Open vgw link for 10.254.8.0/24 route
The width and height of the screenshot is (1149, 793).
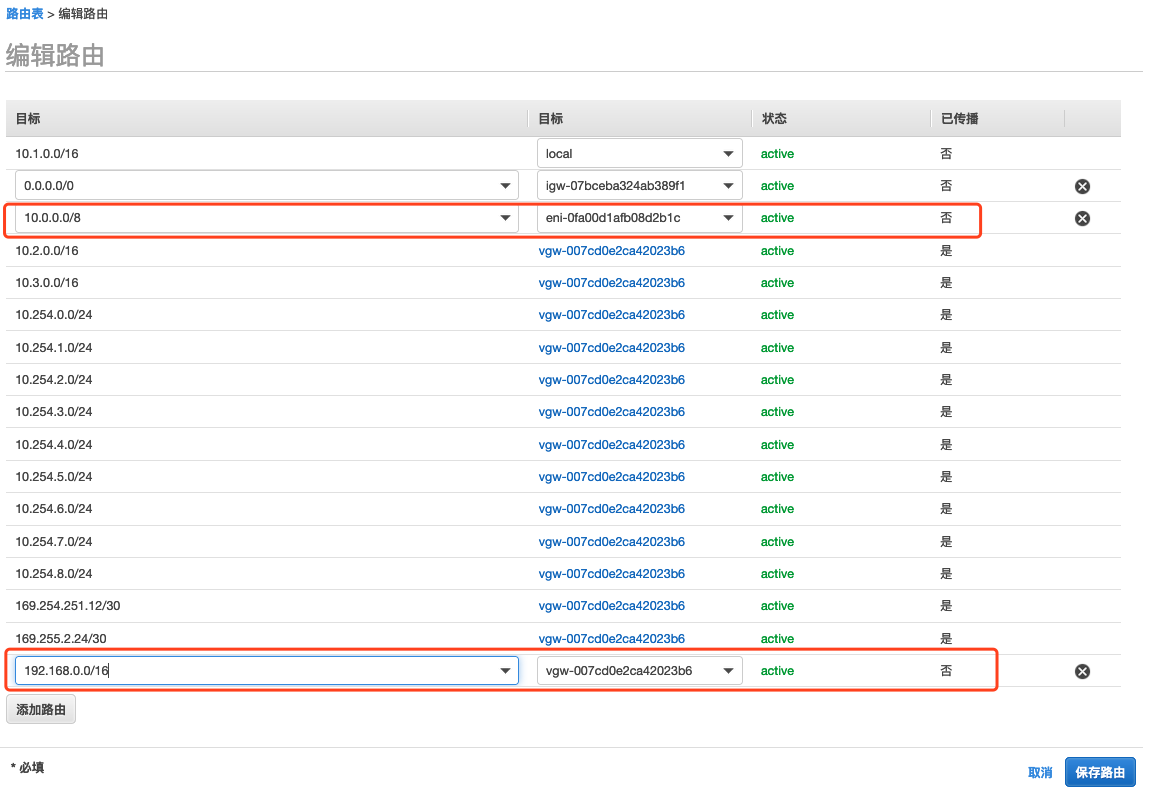611,574
